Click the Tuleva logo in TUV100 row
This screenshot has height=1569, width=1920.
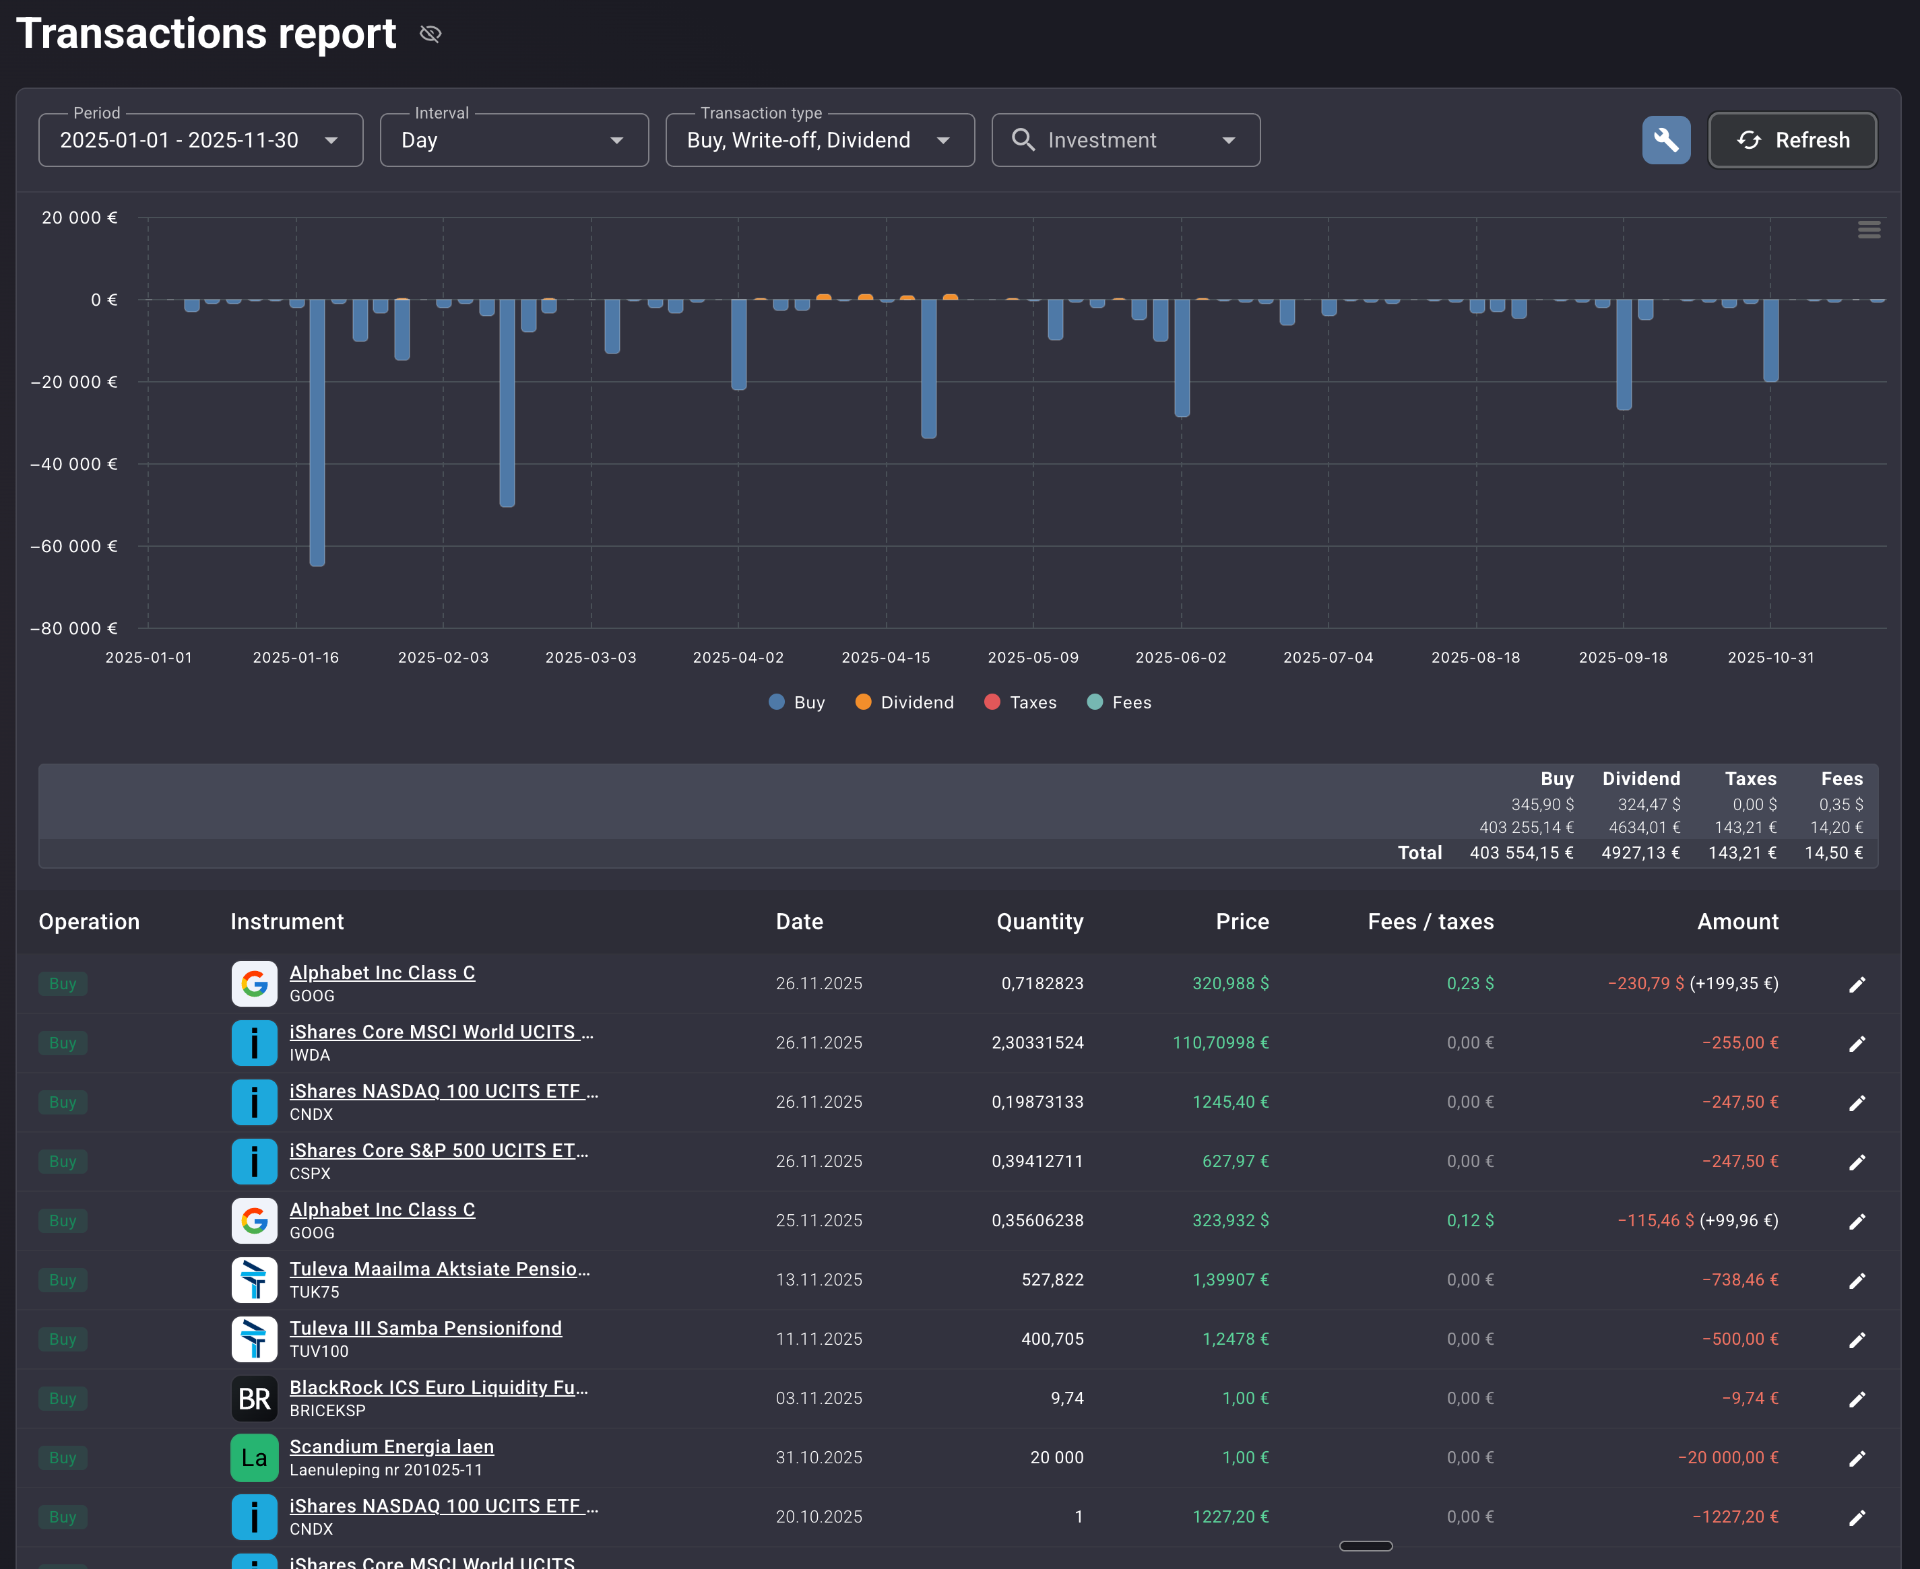point(254,1339)
